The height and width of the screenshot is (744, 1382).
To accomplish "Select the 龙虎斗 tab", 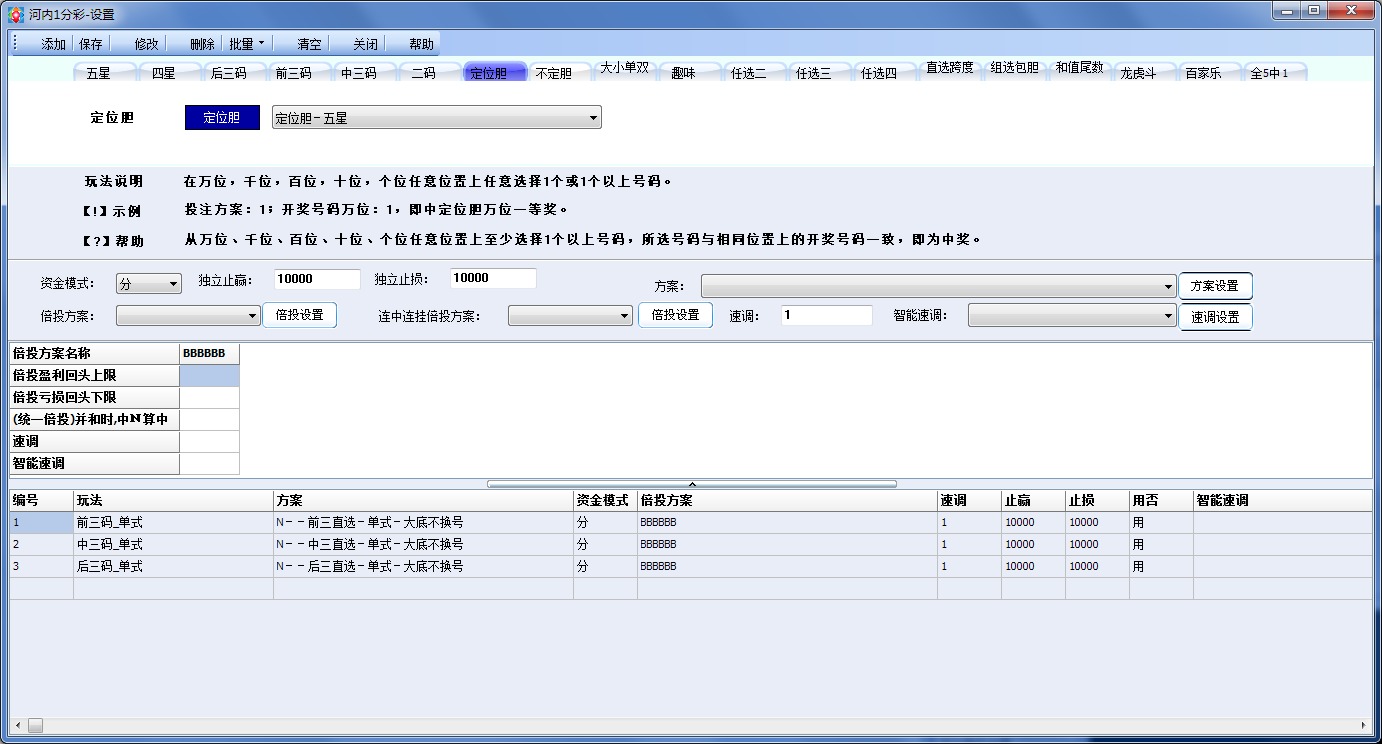I will pos(1138,73).
